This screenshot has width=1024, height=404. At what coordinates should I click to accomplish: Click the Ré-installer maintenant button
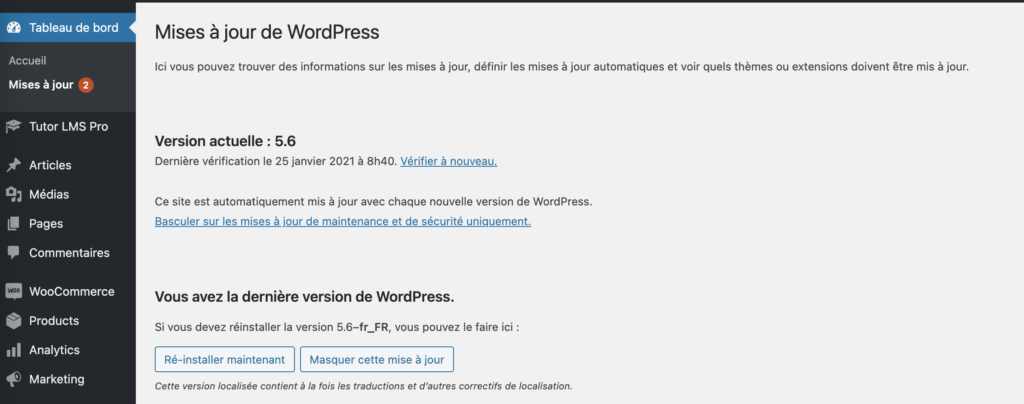coord(225,360)
